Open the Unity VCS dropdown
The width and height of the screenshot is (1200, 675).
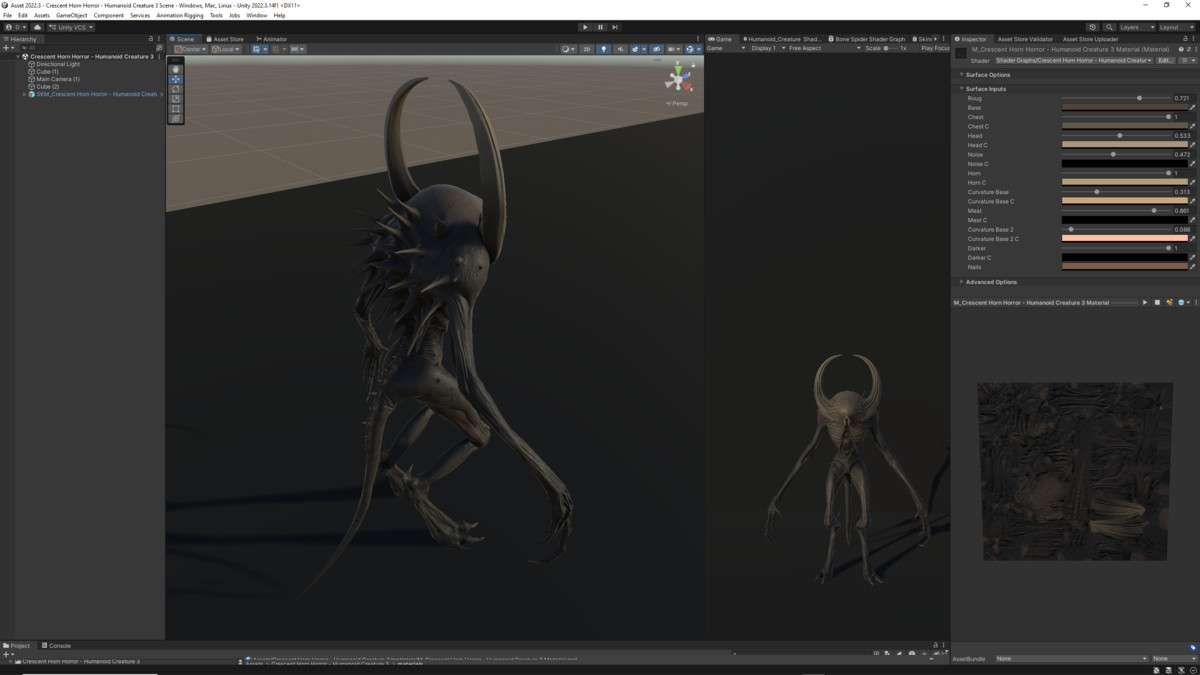click(x=72, y=27)
